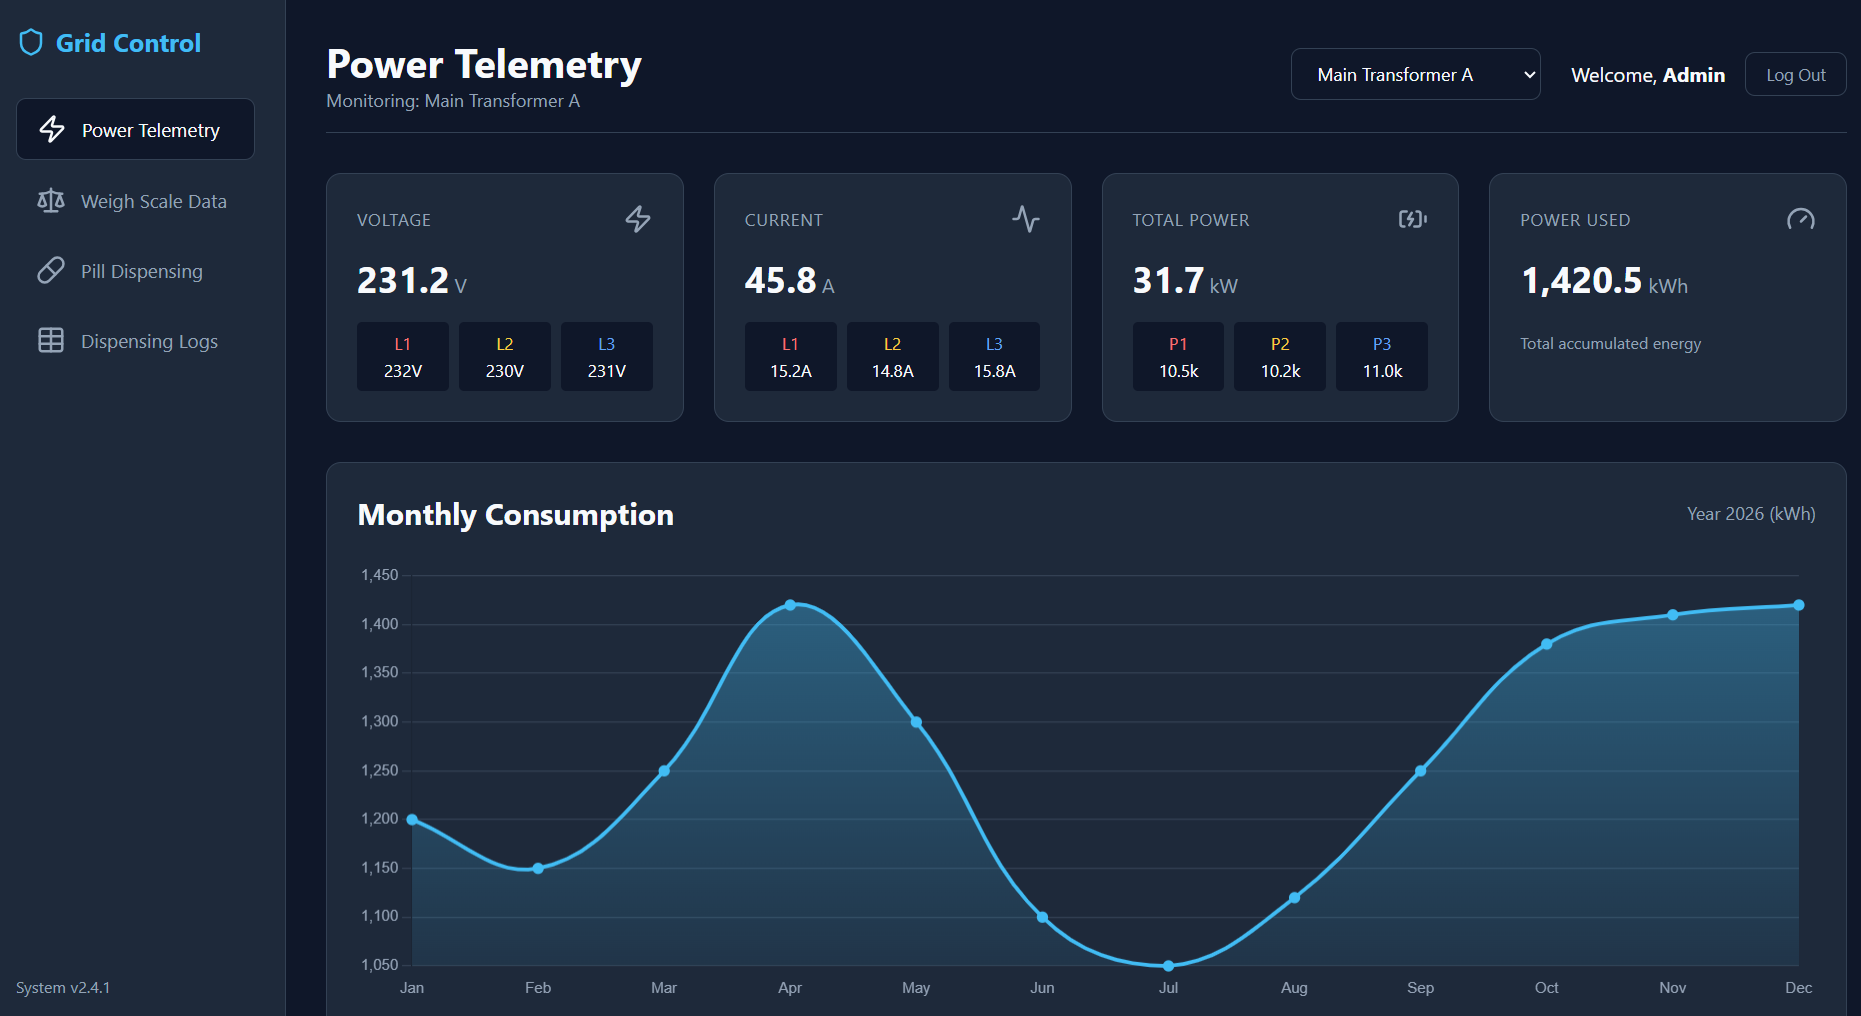Click the battery charging icon on Total Power
This screenshot has width=1861, height=1016.
[x=1413, y=219]
